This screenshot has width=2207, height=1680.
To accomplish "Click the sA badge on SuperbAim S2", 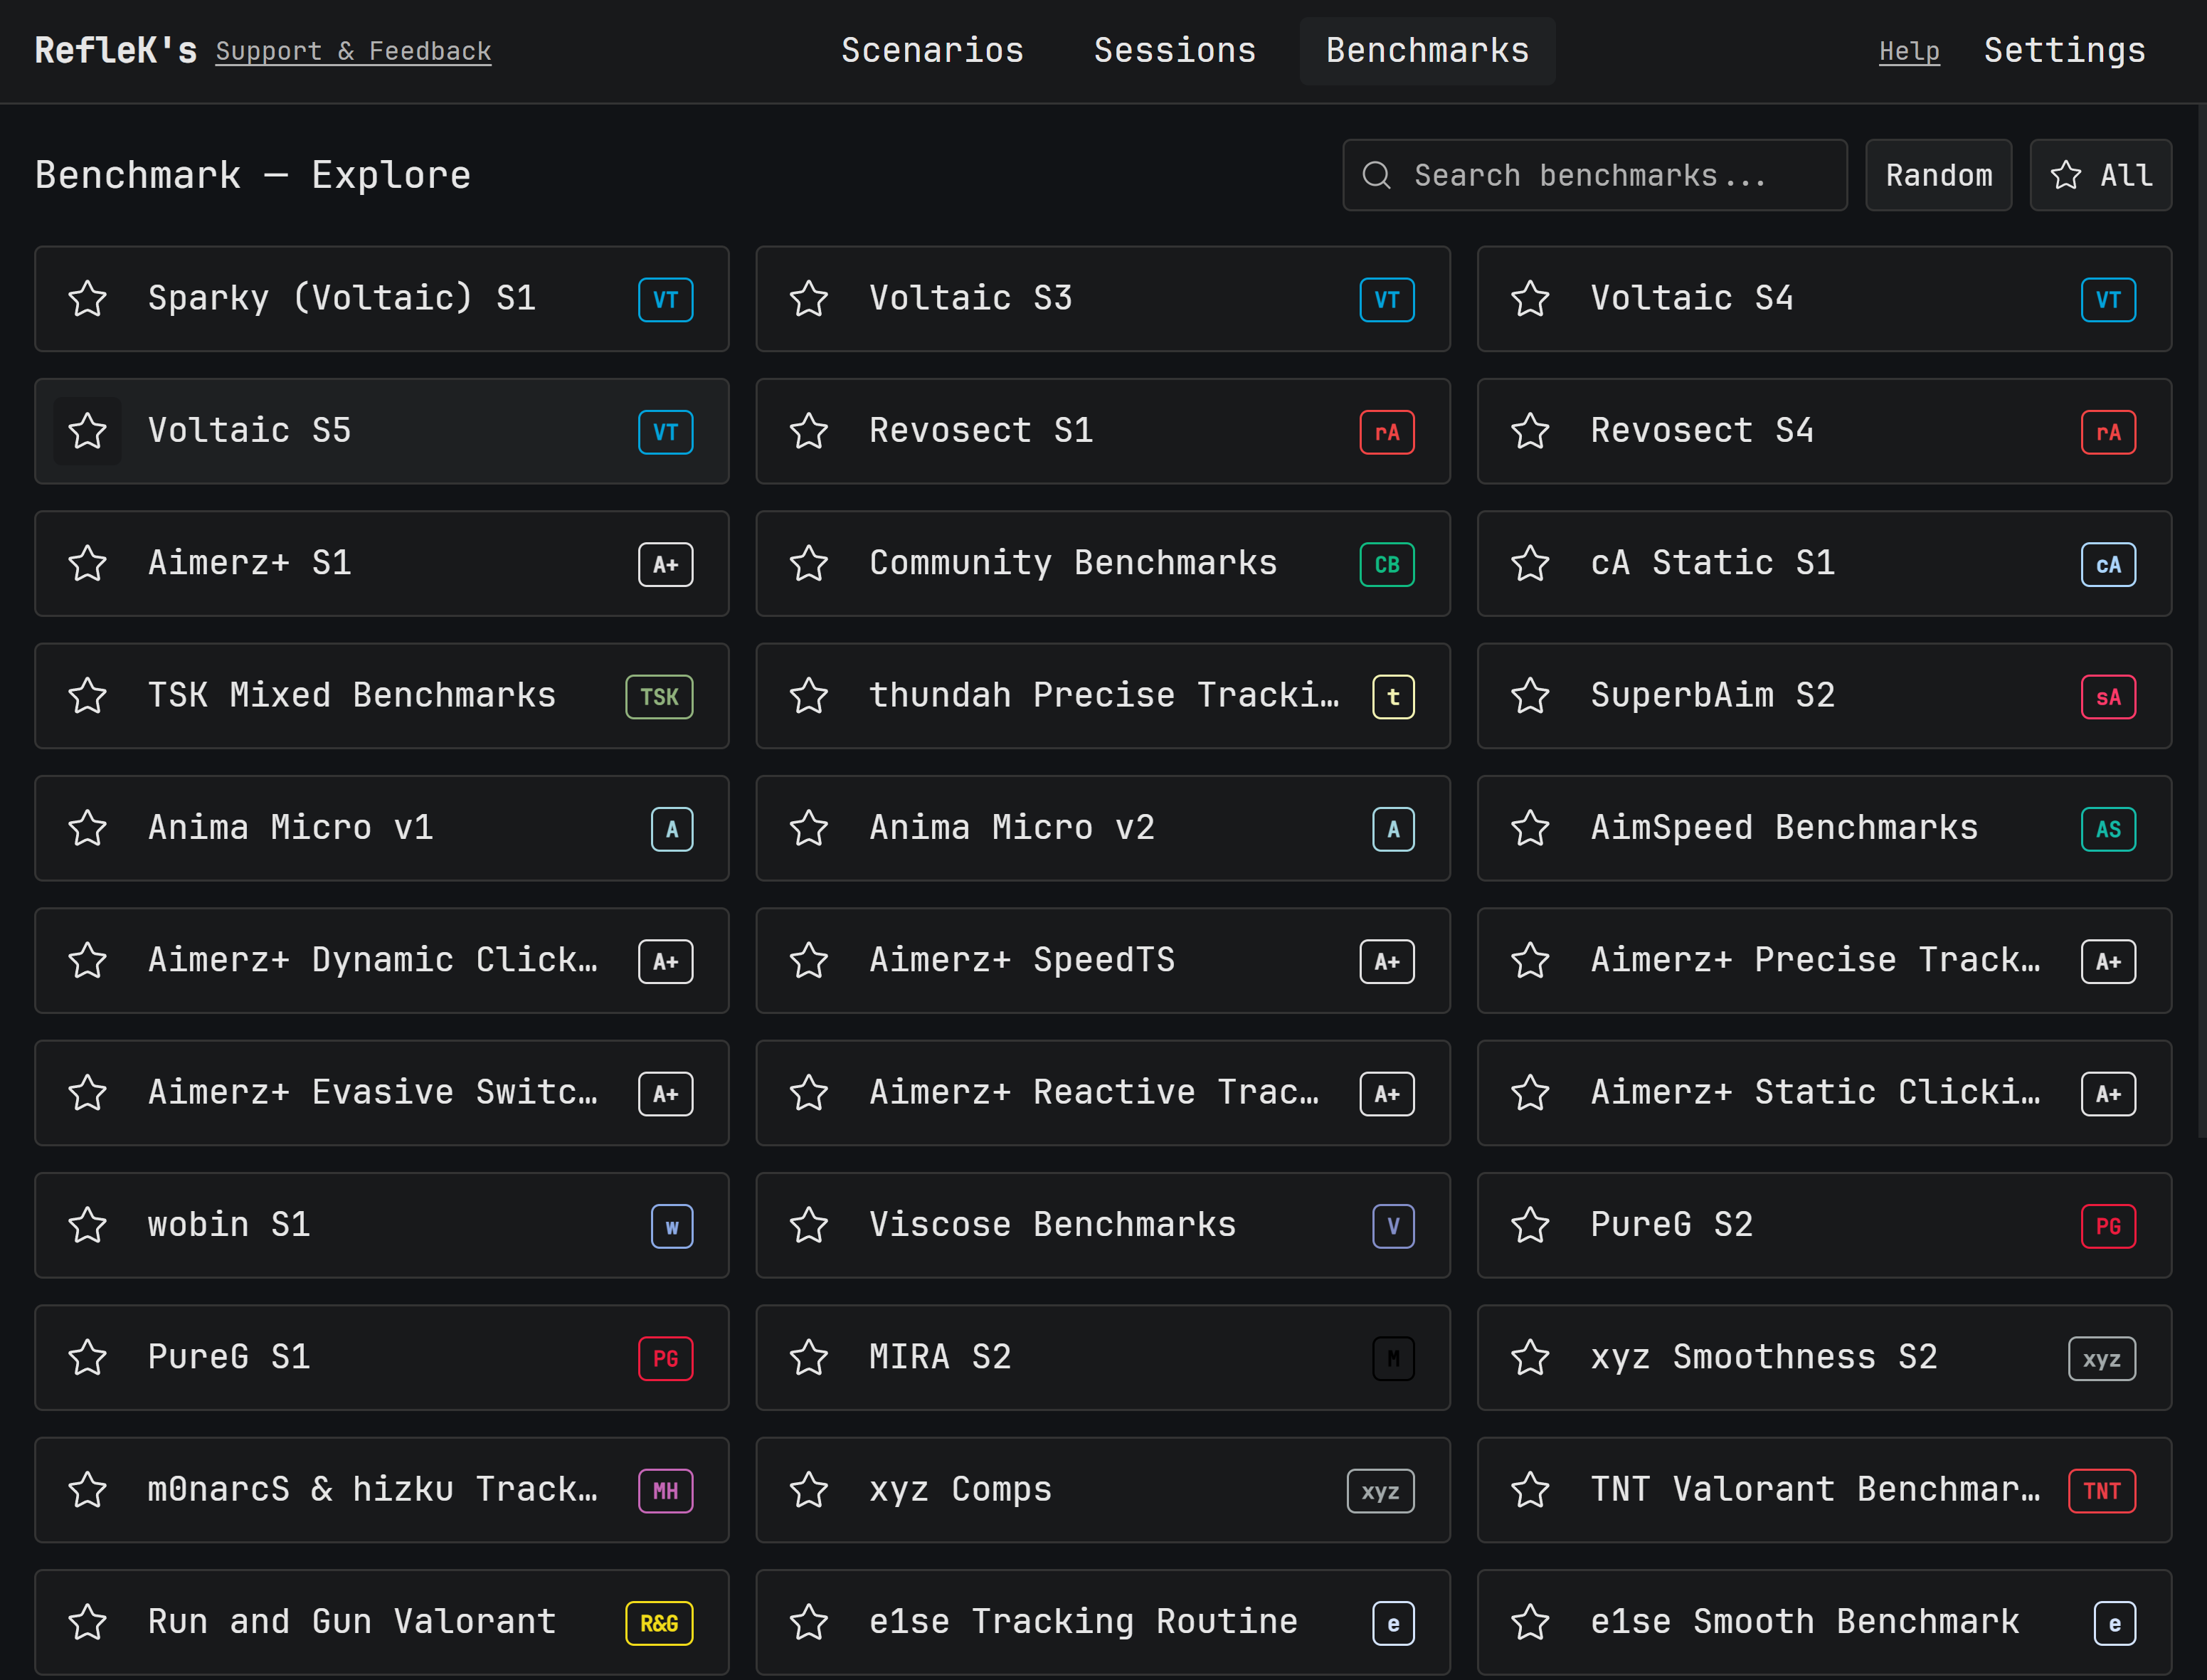I will 2107,696.
